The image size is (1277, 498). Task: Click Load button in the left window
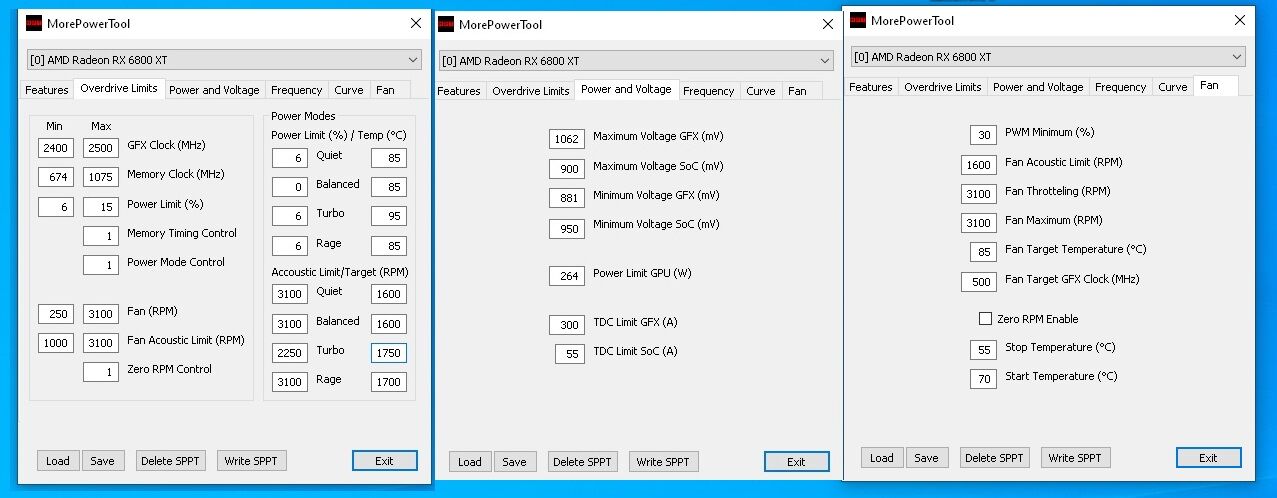pos(58,461)
